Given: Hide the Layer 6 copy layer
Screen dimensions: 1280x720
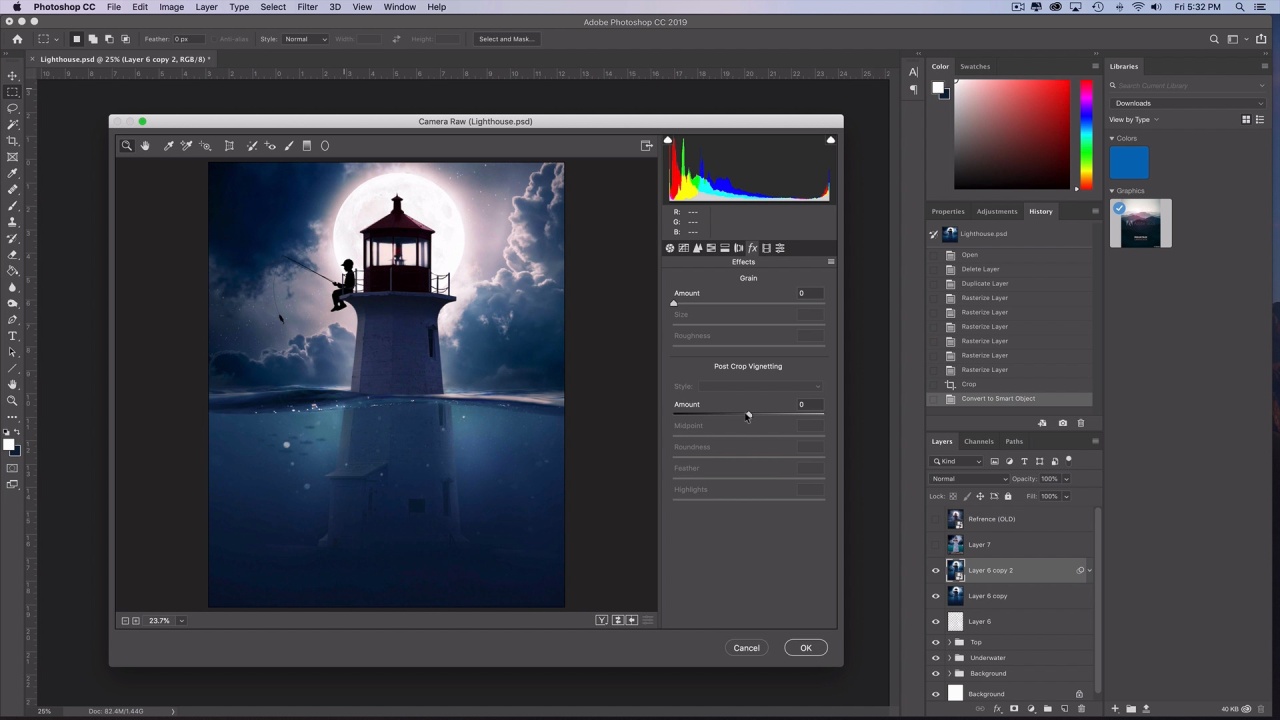Looking at the screenshot, I should (x=936, y=596).
